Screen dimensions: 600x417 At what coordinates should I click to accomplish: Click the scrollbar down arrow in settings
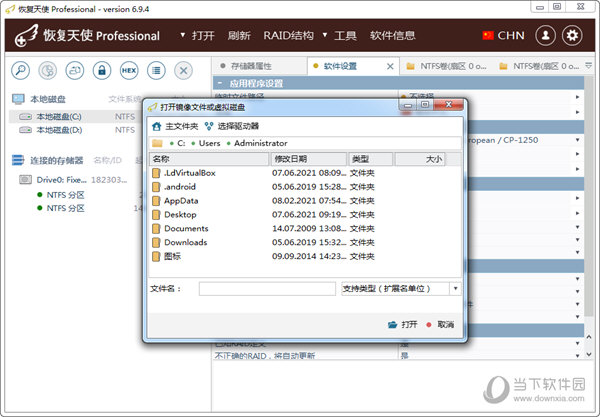click(x=589, y=355)
